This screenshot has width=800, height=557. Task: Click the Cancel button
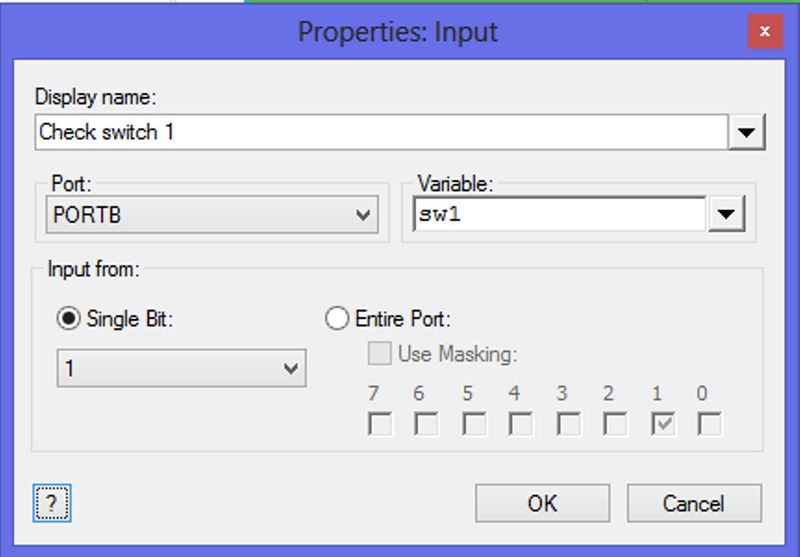(x=694, y=503)
